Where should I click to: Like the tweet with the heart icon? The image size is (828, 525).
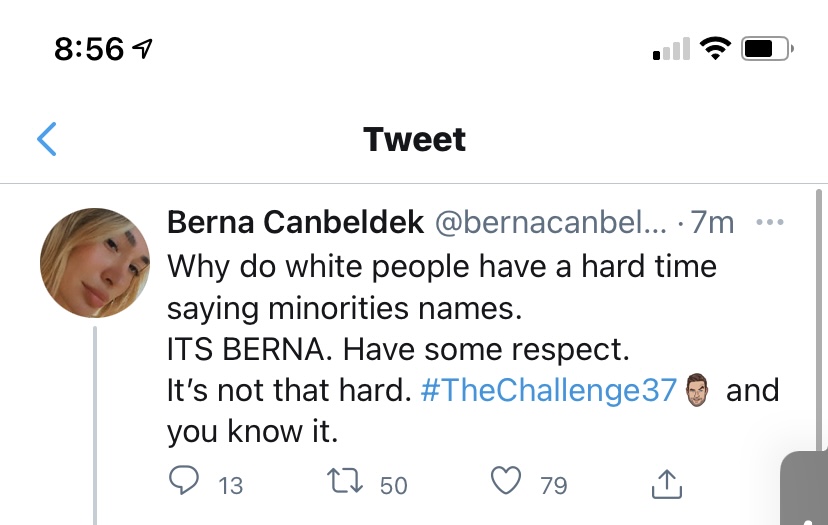click(506, 481)
